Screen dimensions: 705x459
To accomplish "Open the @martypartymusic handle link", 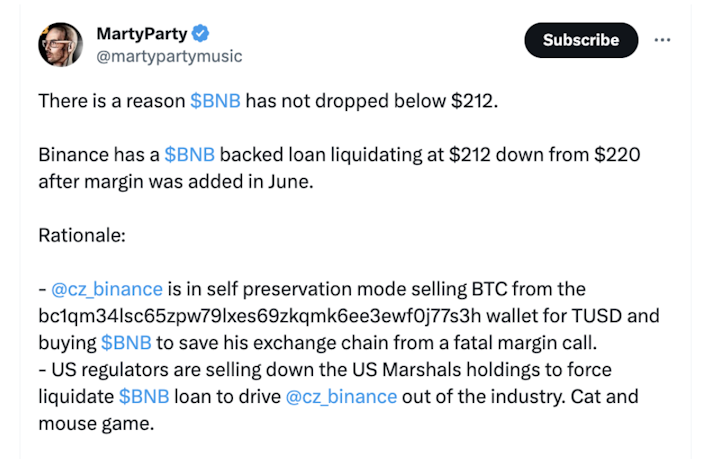I will [x=169, y=57].
